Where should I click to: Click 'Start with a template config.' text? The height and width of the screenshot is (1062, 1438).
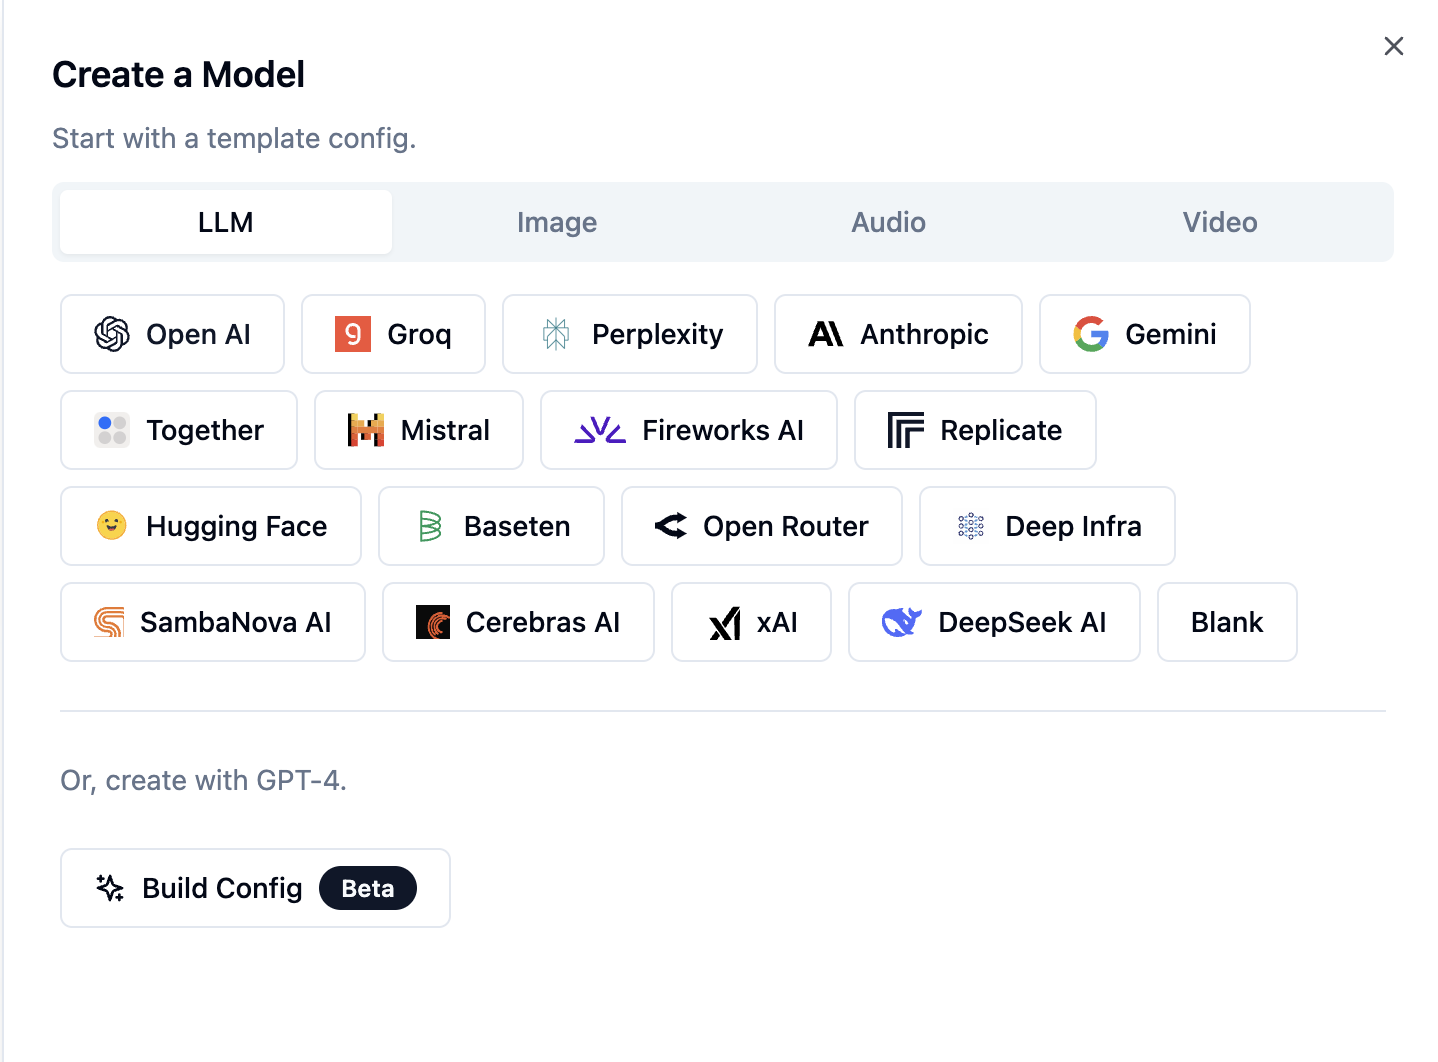(234, 138)
